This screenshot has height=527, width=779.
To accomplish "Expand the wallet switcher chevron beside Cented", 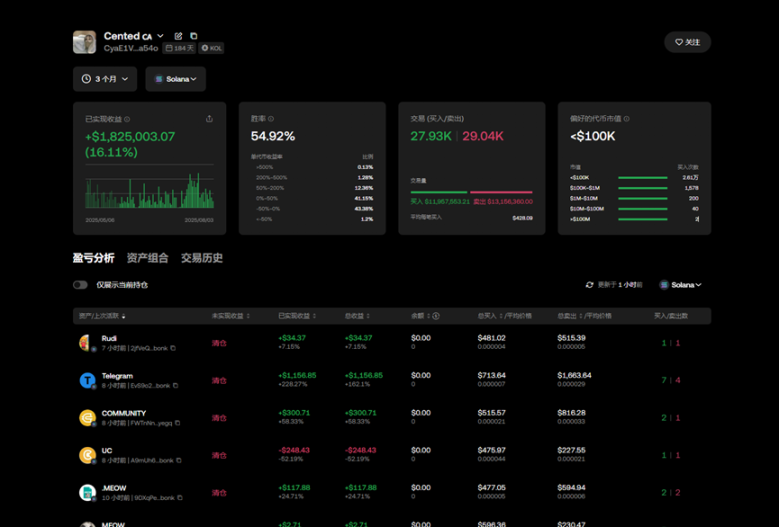I will [160, 36].
